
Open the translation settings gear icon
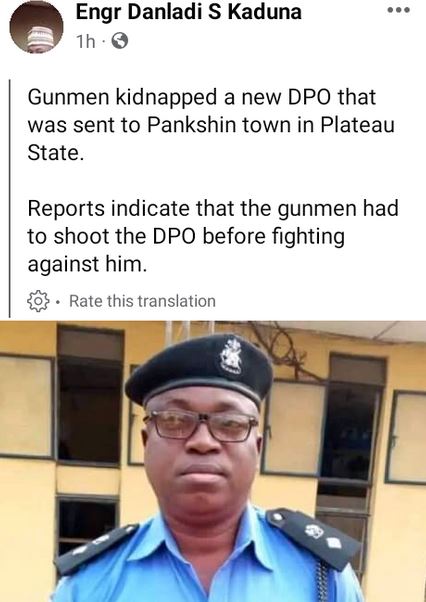pos(38,301)
